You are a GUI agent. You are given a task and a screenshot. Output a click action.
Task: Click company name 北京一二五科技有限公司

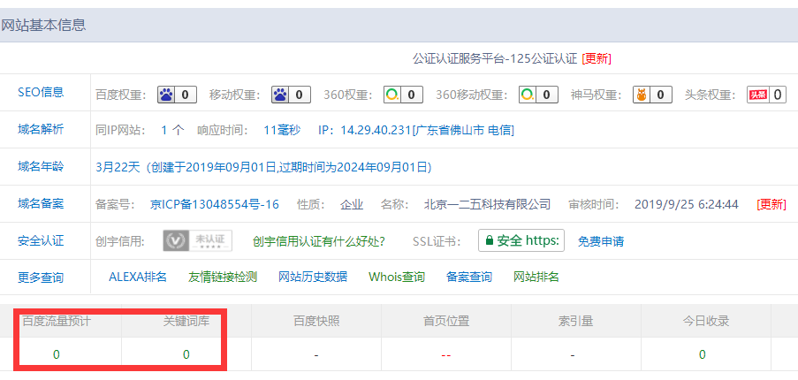tap(488, 204)
